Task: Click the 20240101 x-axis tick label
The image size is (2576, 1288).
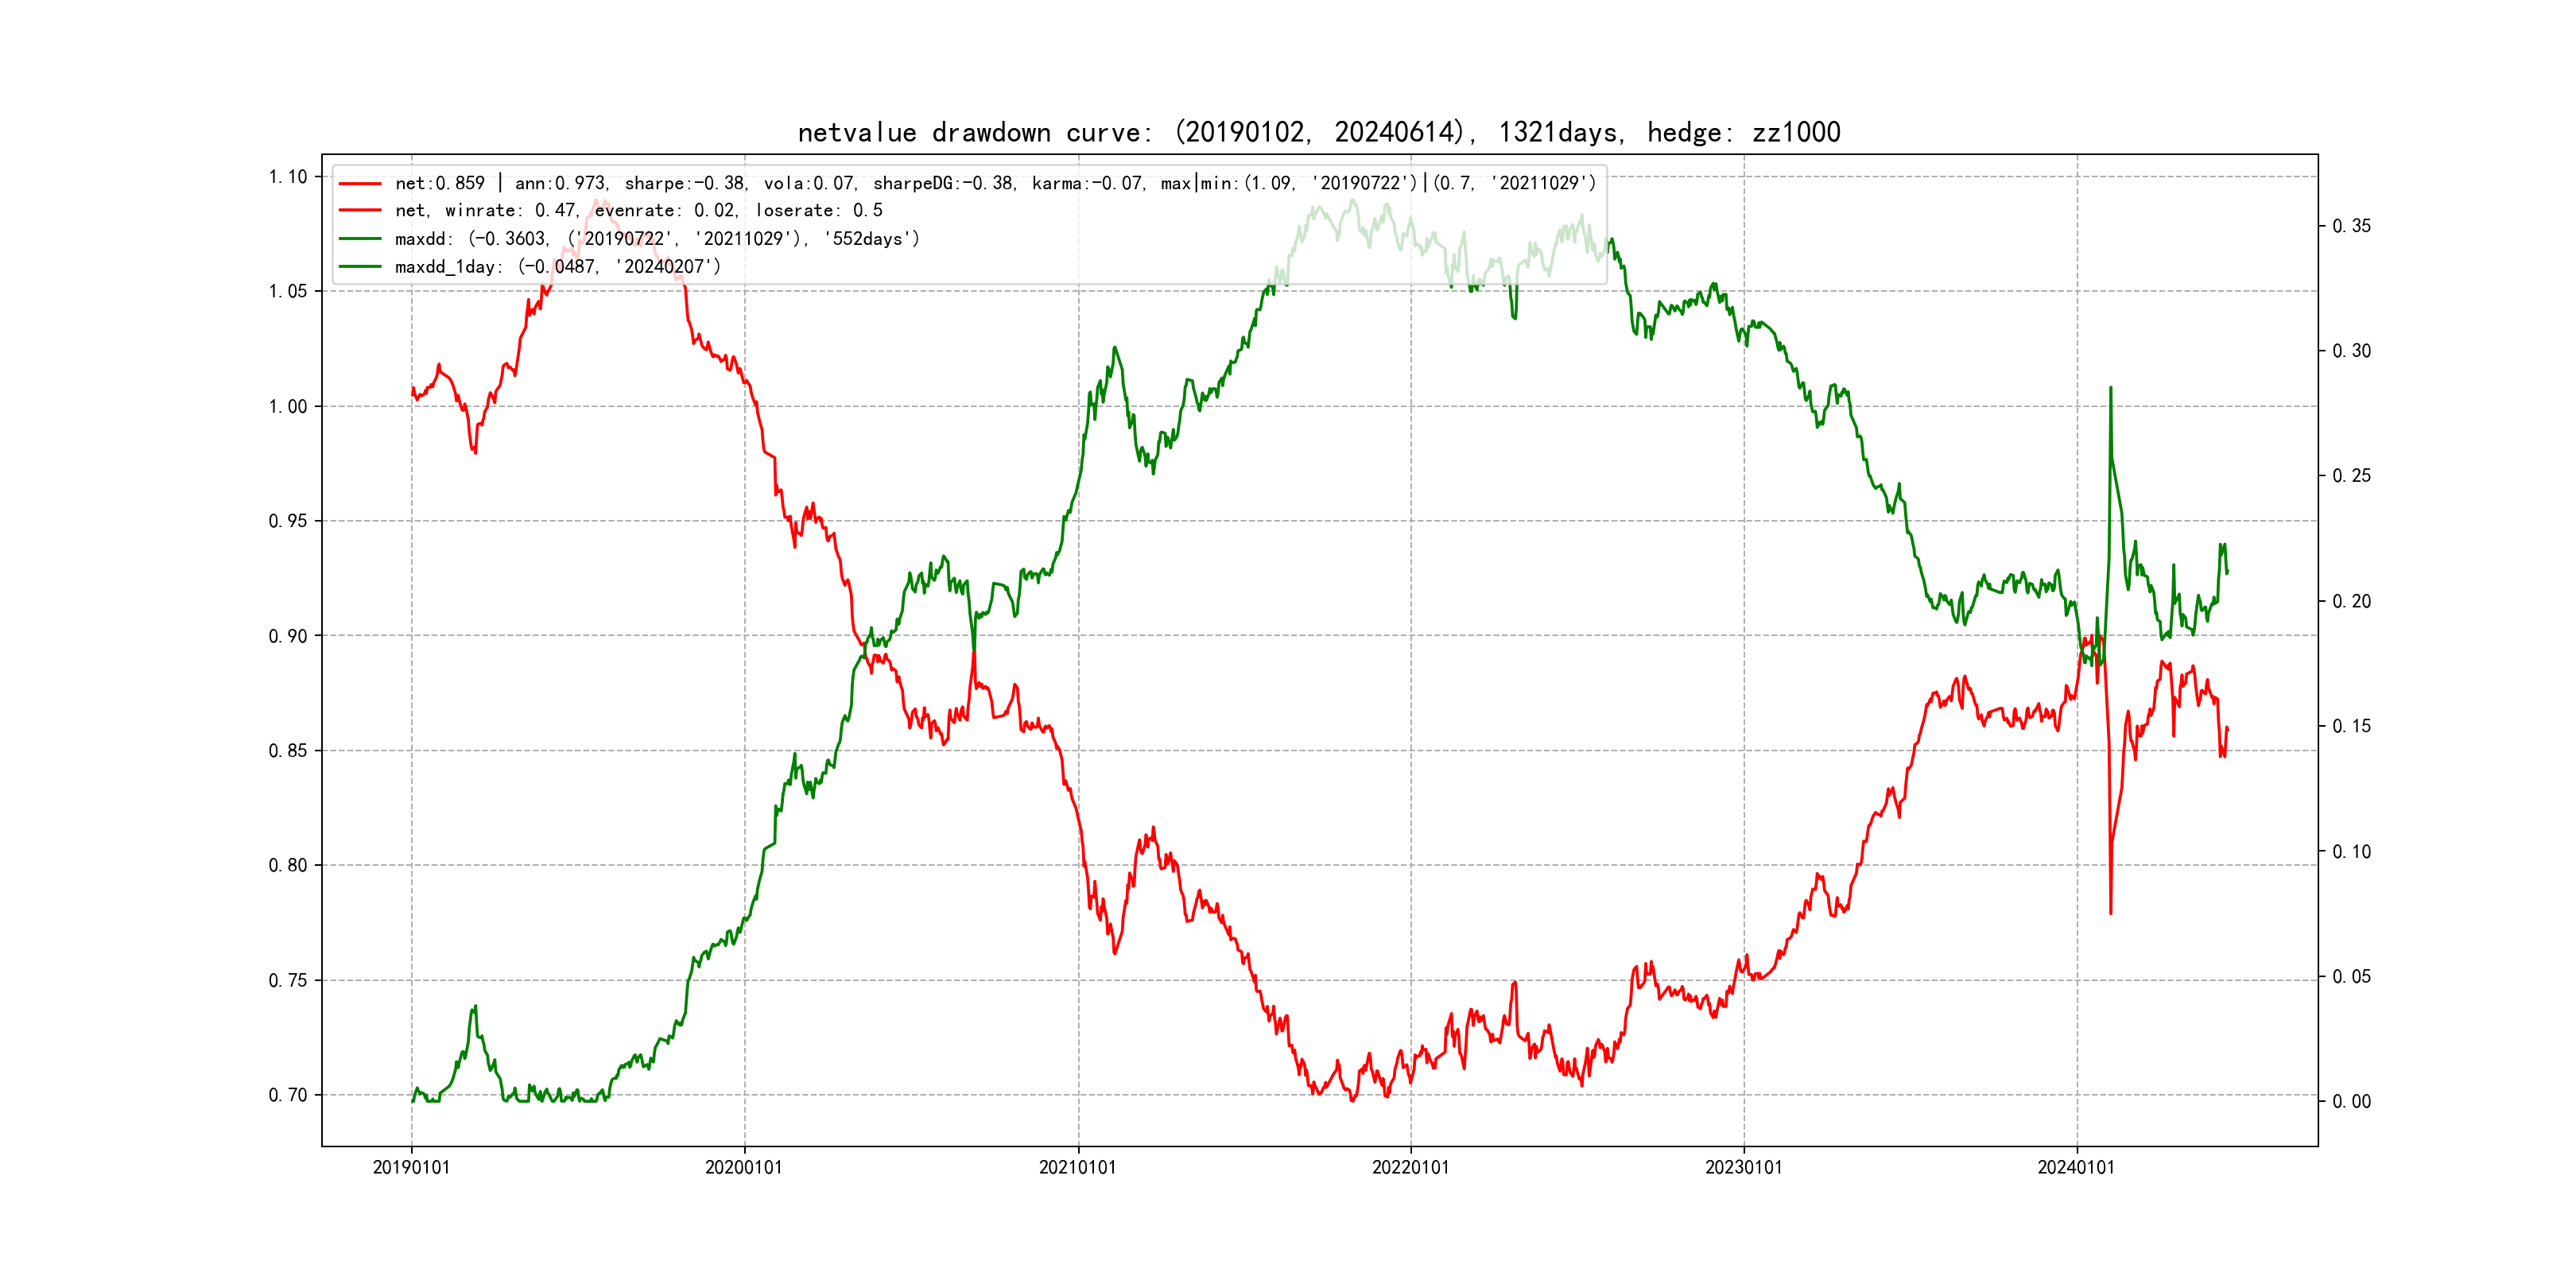Action: click(2076, 1168)
